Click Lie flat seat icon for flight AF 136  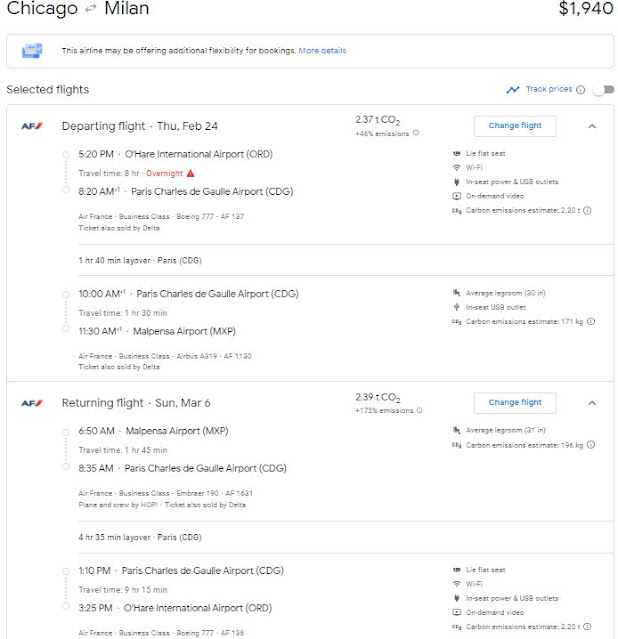(457, 570)
